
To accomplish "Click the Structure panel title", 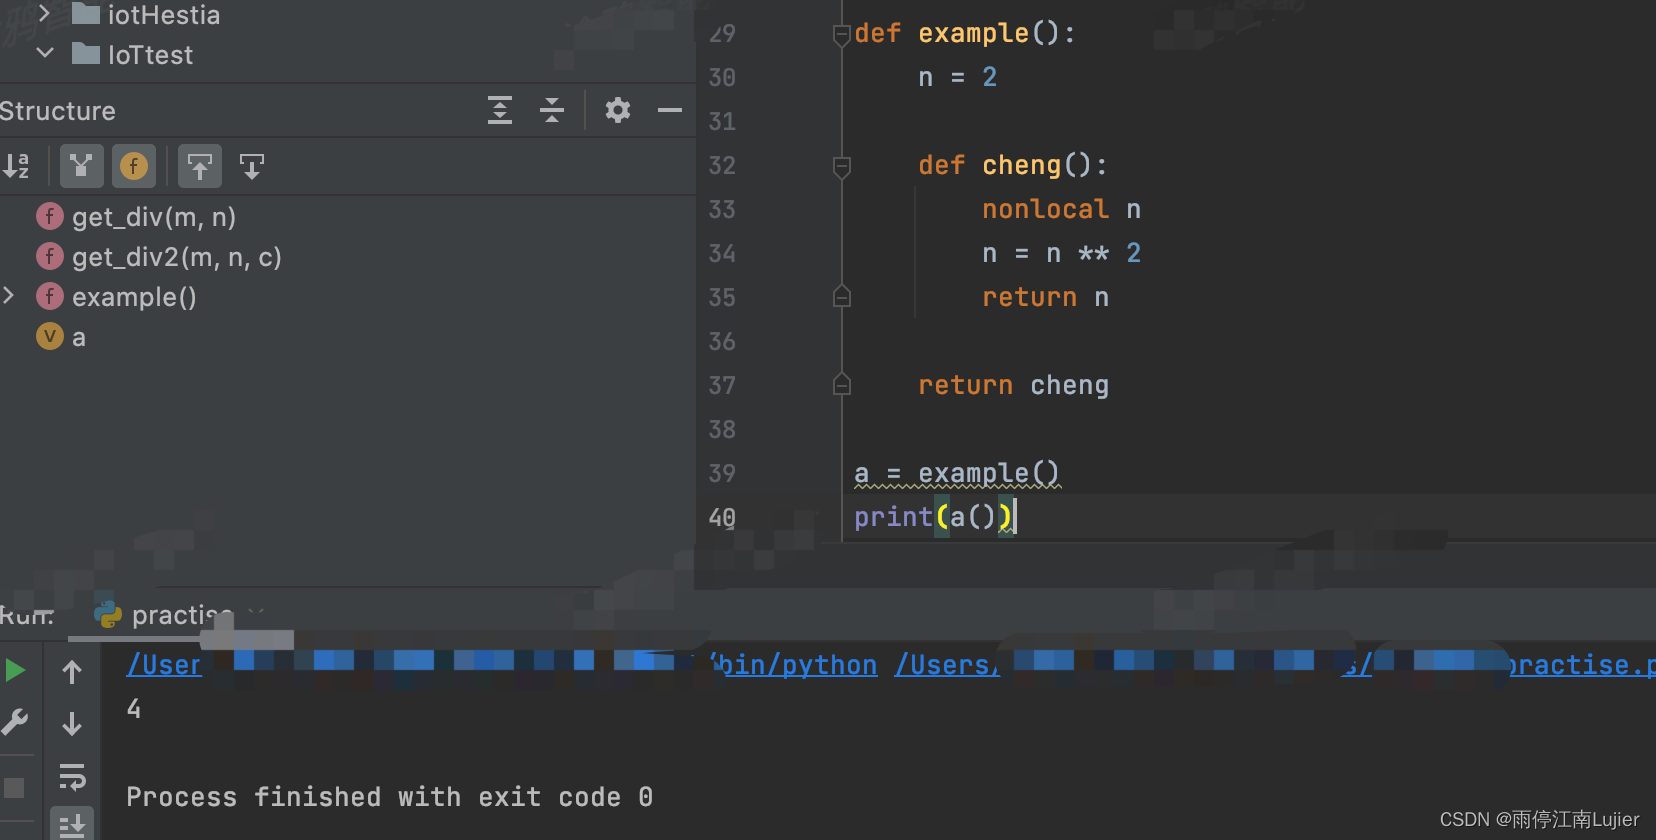I will click(x=58, y=111).
